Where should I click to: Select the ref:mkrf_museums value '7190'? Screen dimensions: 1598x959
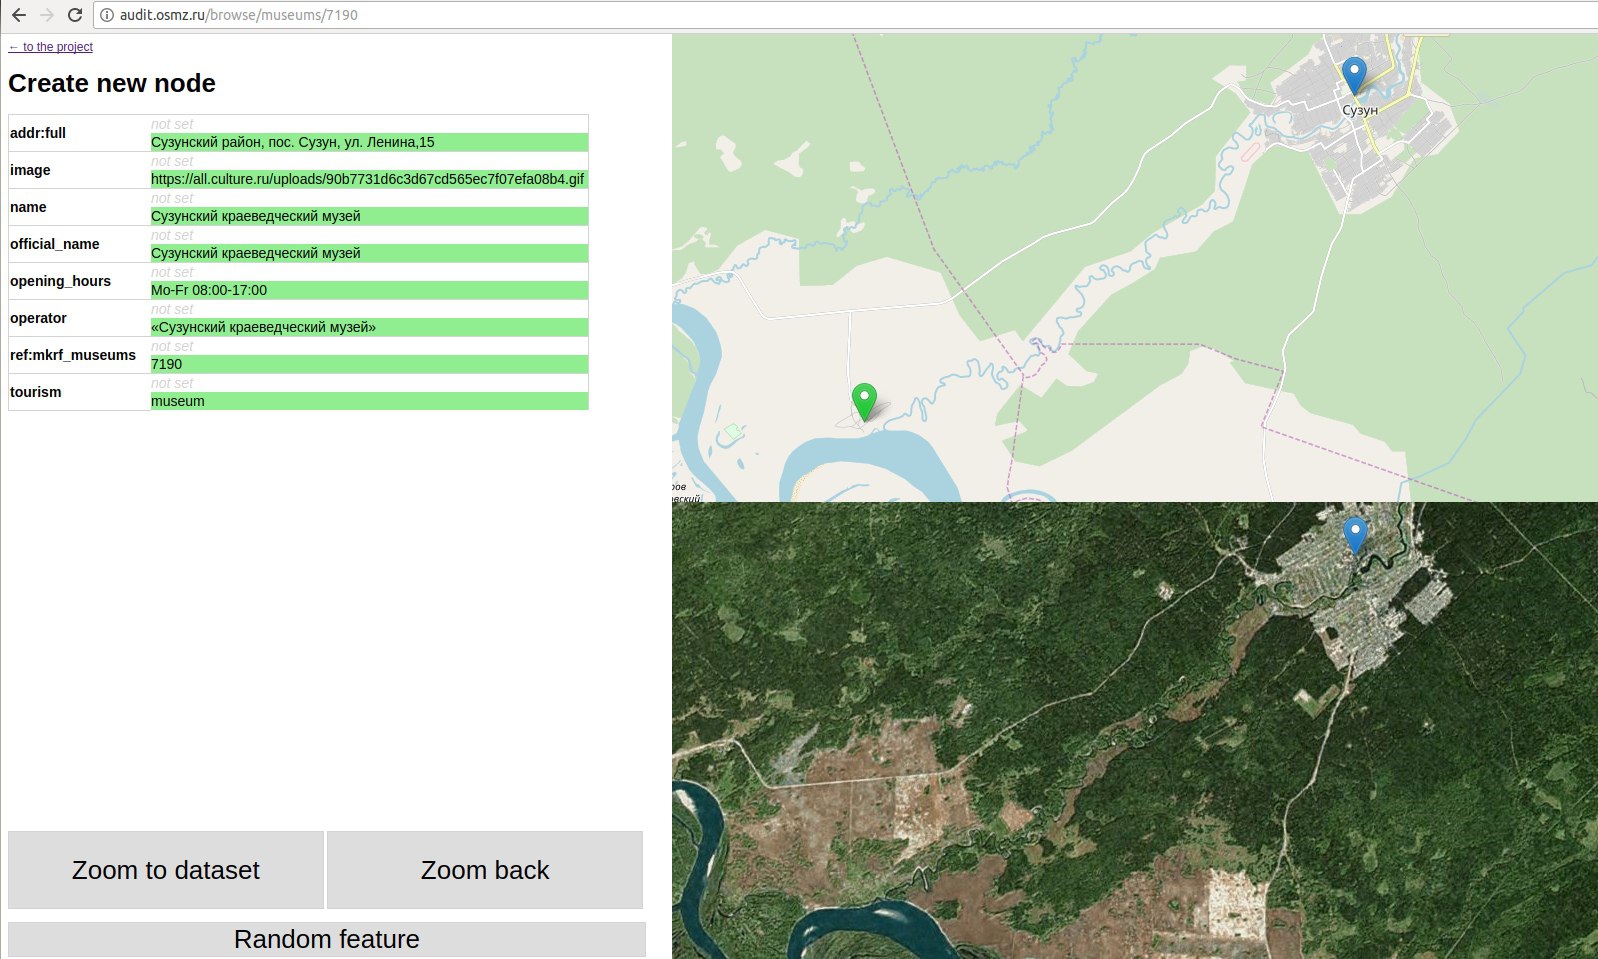[369, 364]
